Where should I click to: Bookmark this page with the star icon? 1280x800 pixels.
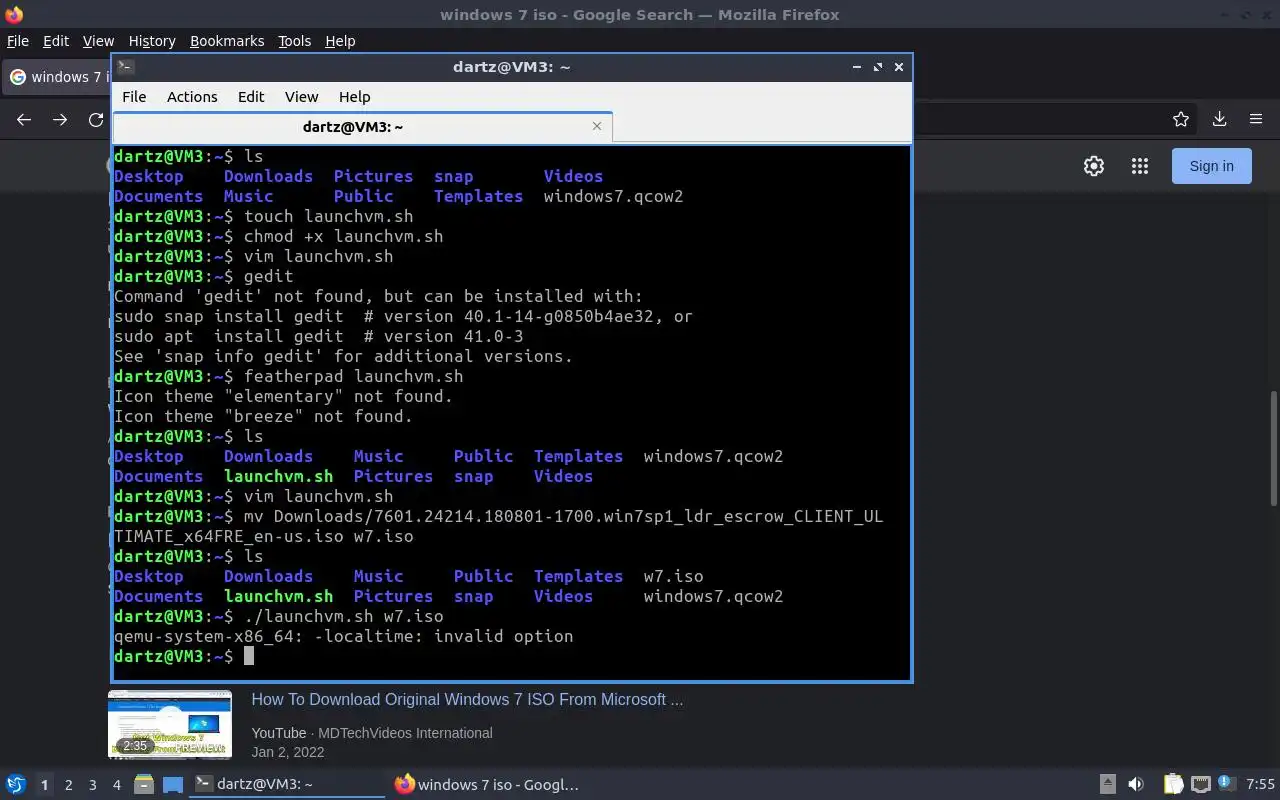click(1181, 120)
